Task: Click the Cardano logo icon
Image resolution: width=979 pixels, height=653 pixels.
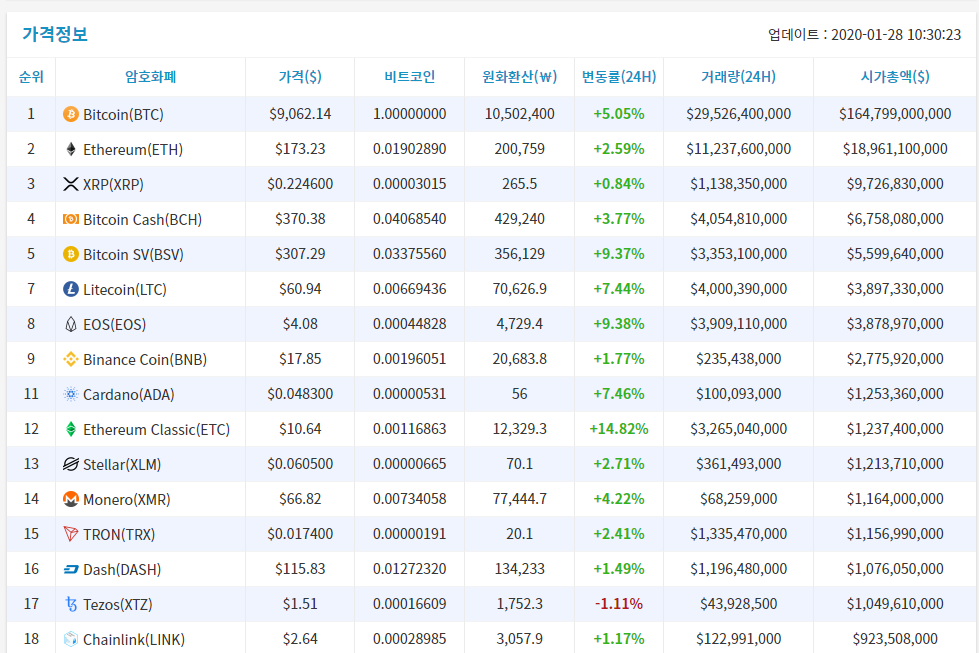Action: [x=71, y=394]
